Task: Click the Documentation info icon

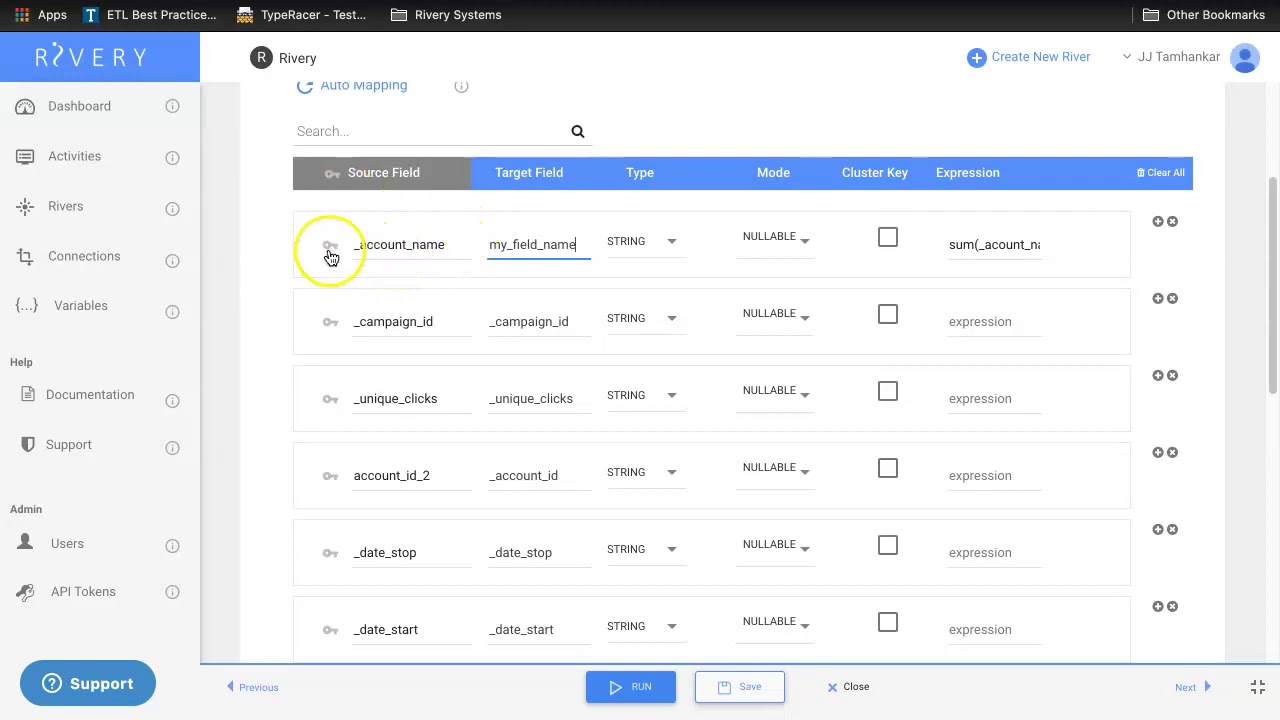Action: [172, 401]
